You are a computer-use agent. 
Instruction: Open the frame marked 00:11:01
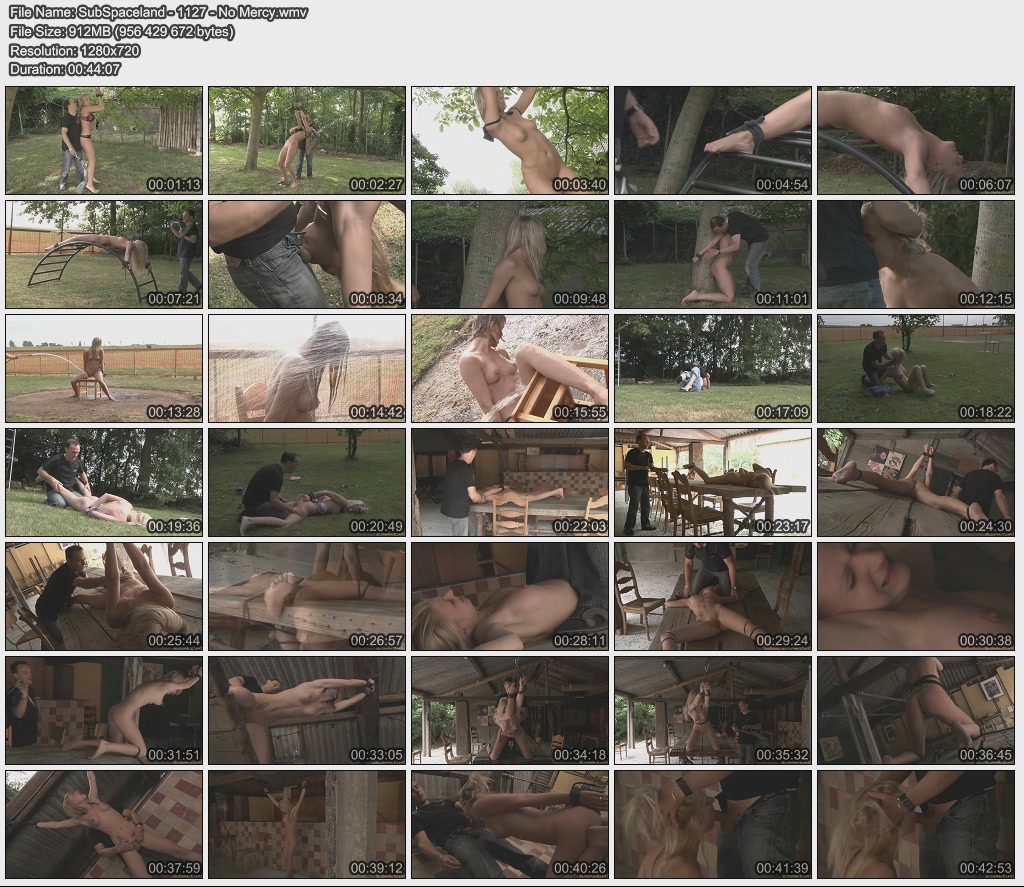pyautogui.click(x=712, y=254)
